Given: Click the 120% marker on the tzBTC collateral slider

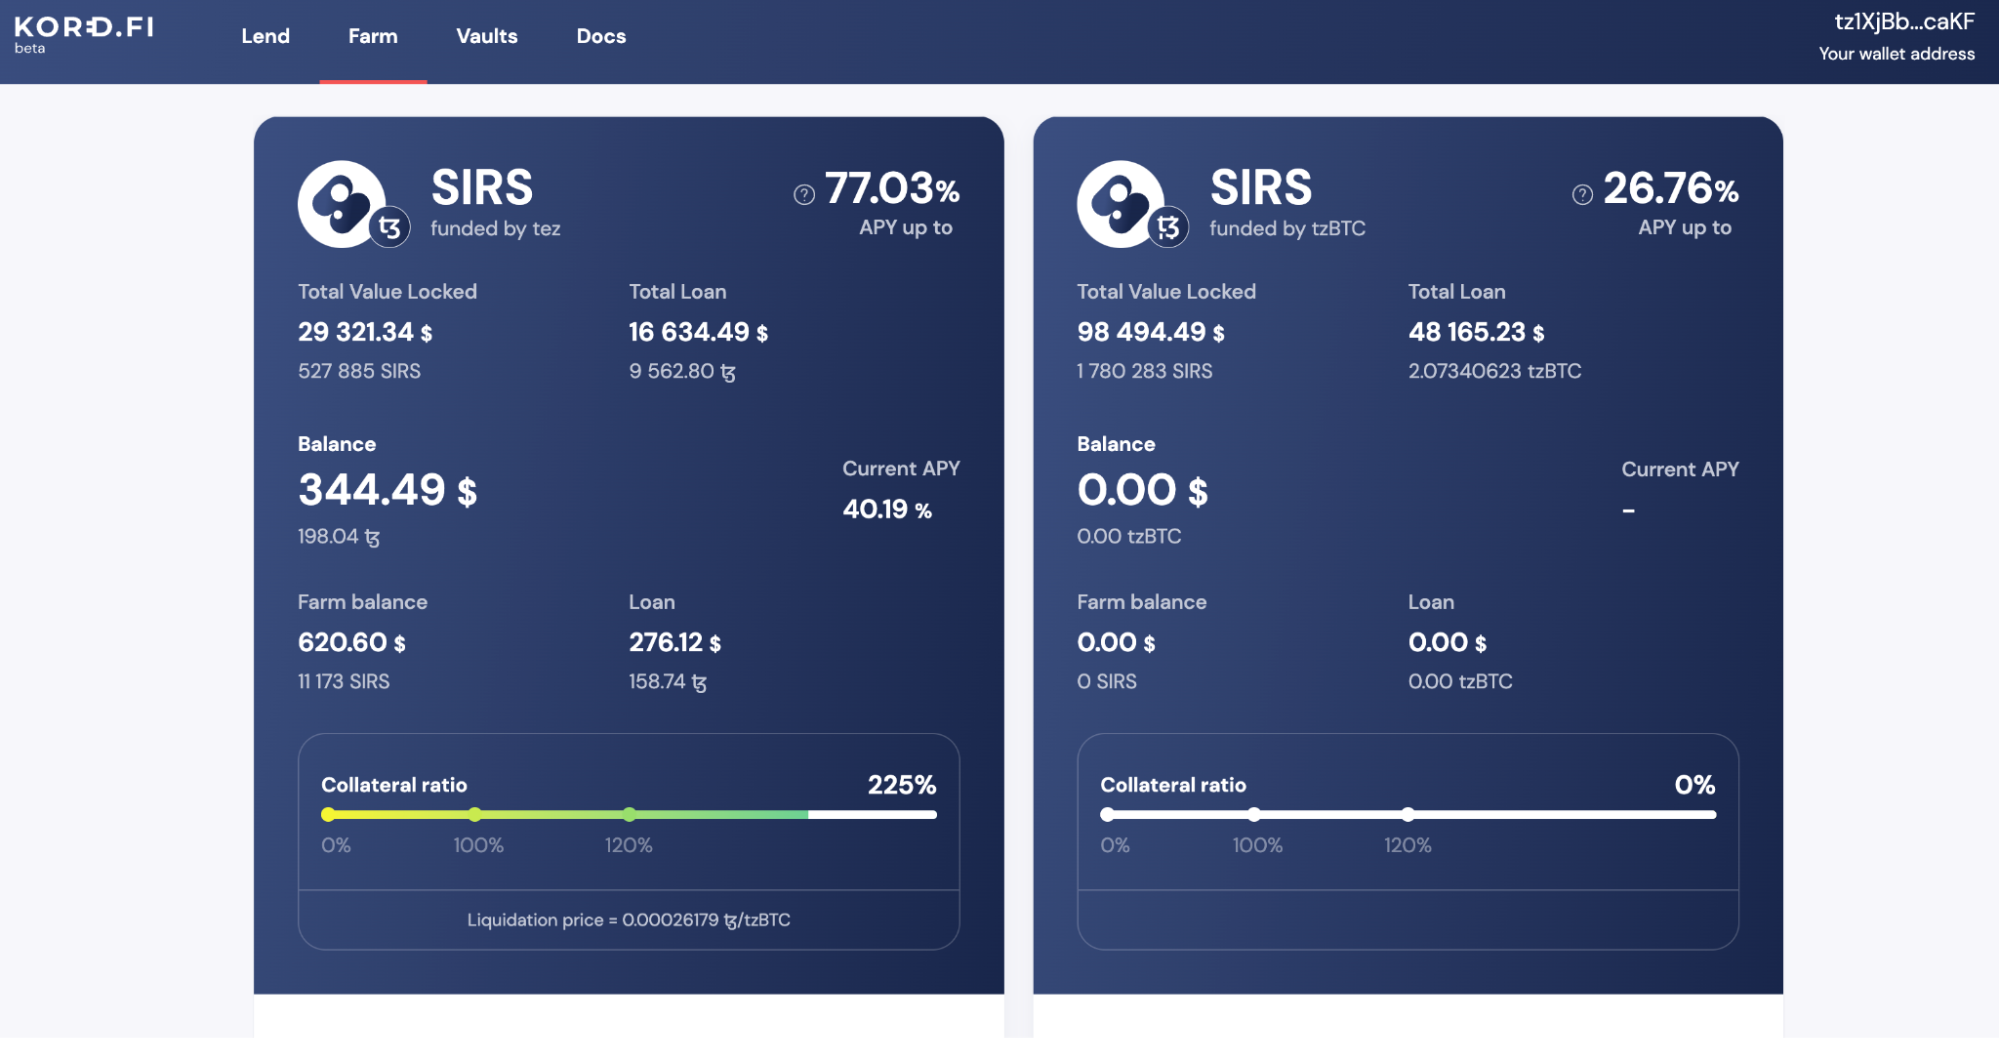Looking at the screenshot, I should (1408, 814).
